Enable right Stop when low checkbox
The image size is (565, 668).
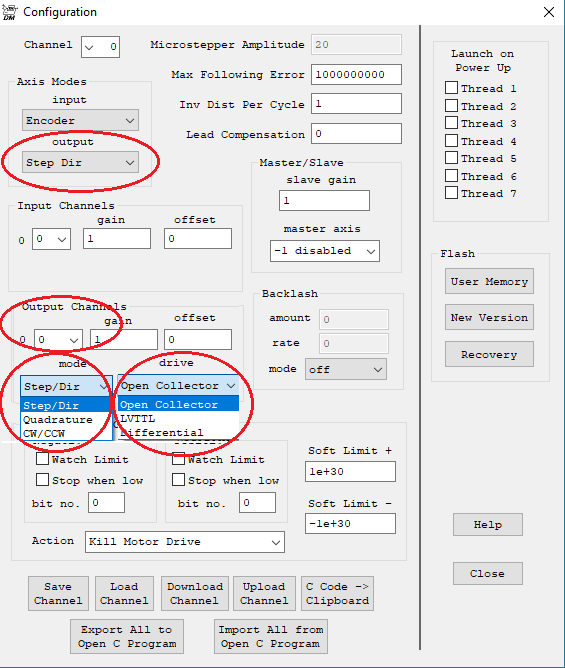(178, 480)
